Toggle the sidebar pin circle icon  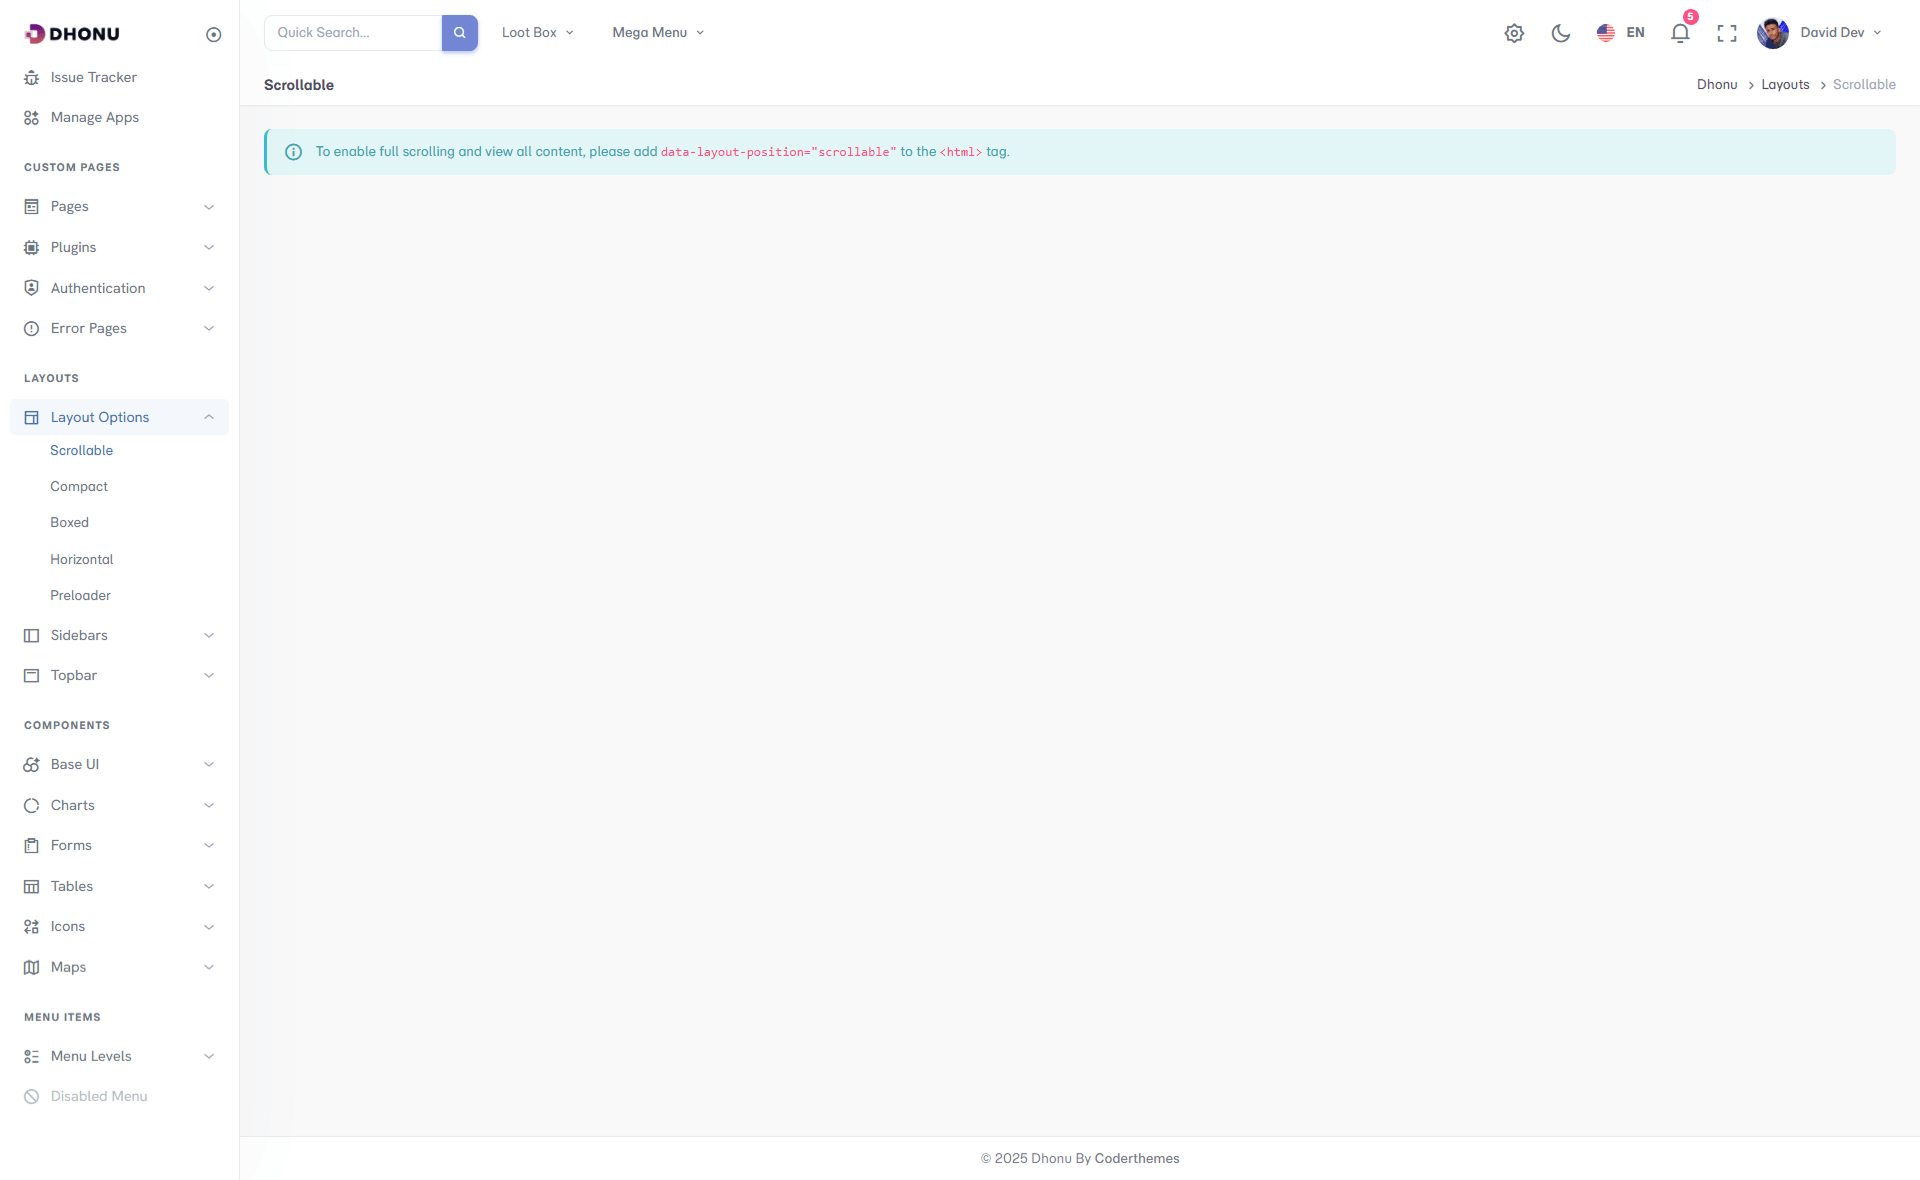click(213, 35)
